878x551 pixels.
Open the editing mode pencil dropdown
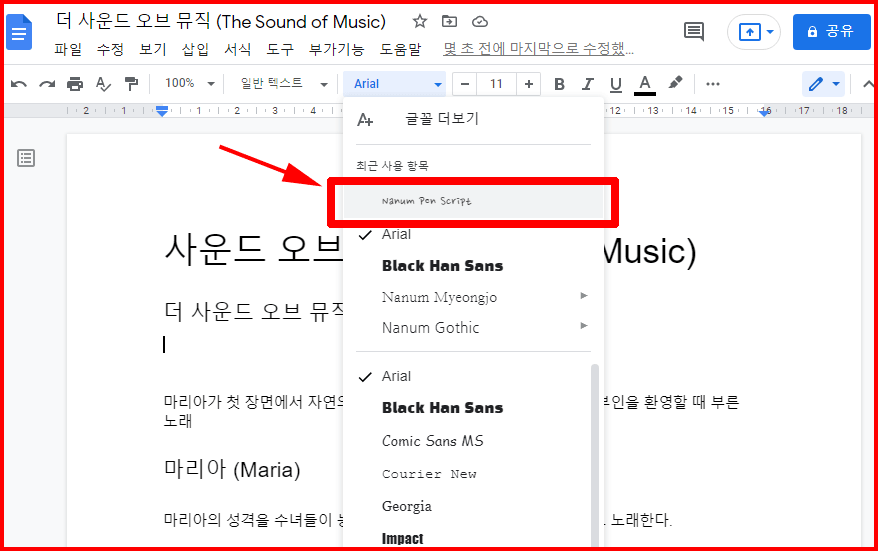(x=823, y=84)
